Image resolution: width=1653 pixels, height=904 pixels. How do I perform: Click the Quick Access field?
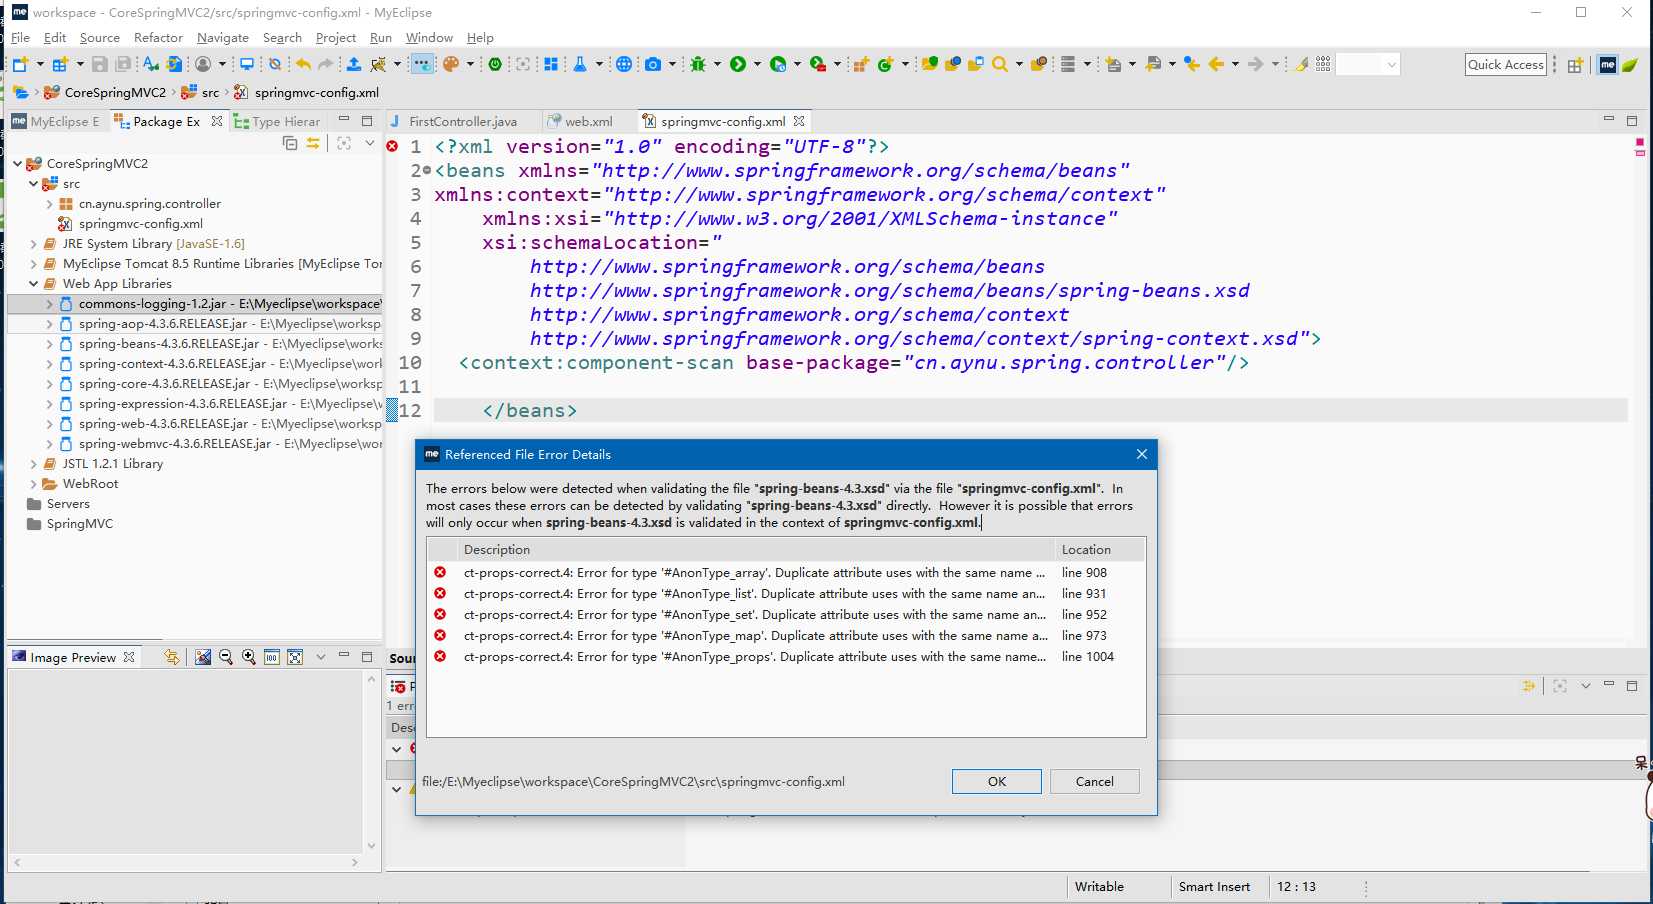(x=1506, y=64)
